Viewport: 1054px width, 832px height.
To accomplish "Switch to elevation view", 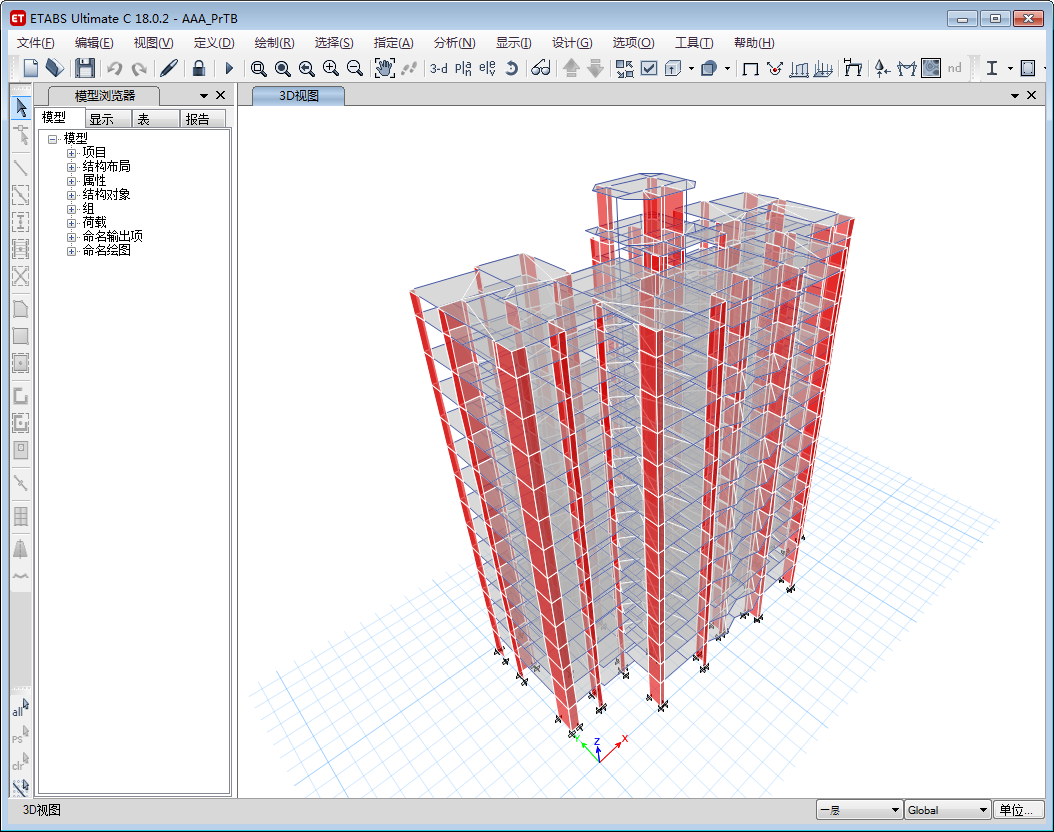I will pos(487,69).
